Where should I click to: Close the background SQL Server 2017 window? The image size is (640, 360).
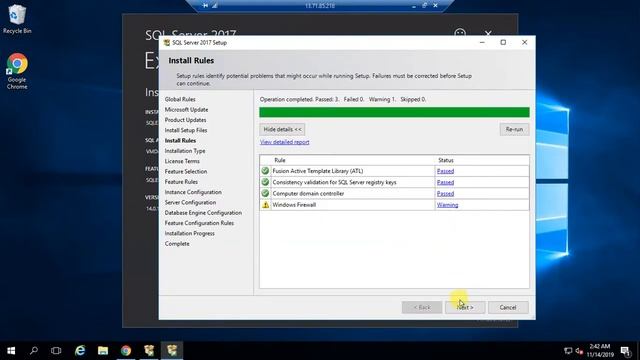[488, 33]
